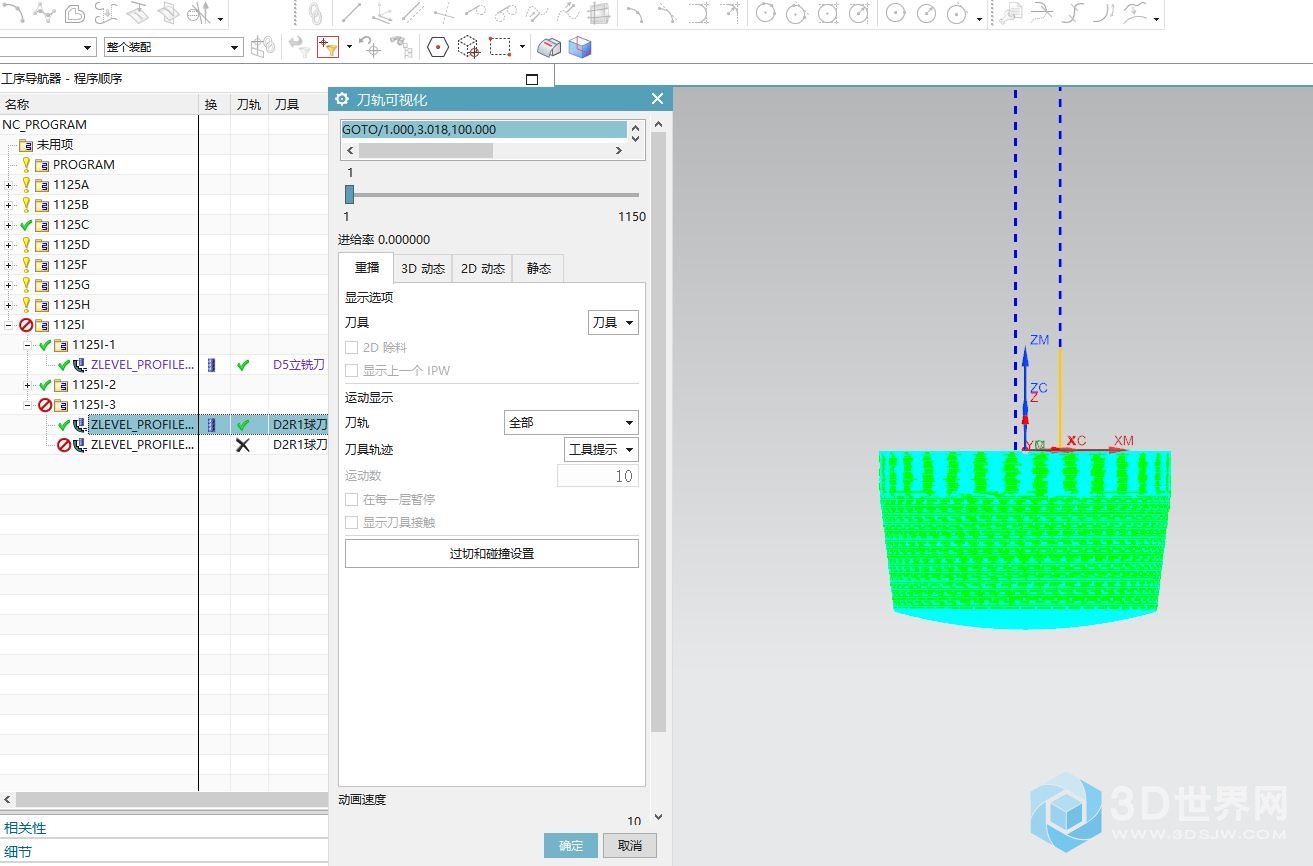Viewport: 1313px width, 866px height.
Task: Toggle 显示刀具接触 checkbox
Action: (x=351, y=522)
